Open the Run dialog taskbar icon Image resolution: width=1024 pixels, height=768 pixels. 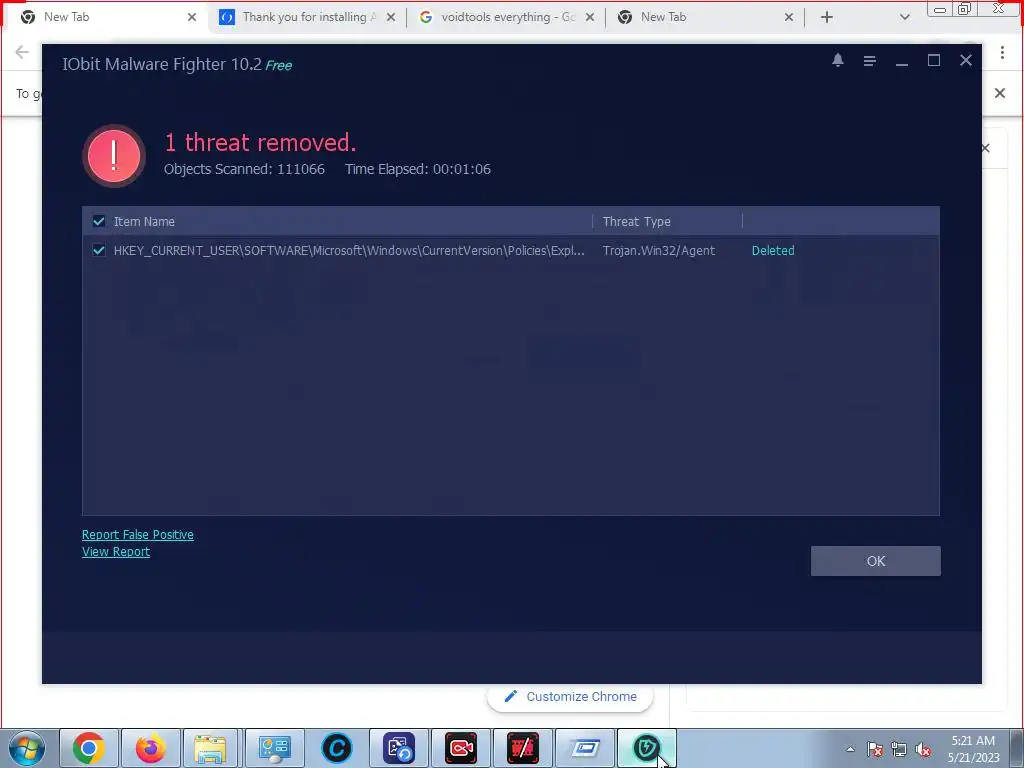point(585,748)
